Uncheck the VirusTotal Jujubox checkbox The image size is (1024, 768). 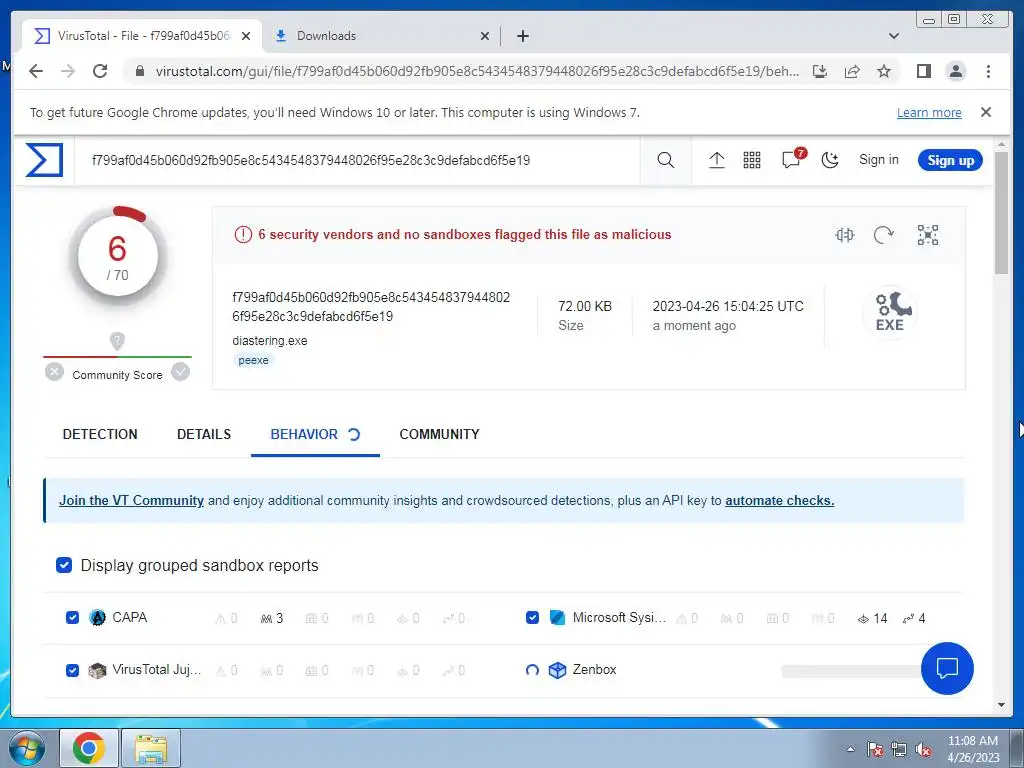[x=72, y=670]
